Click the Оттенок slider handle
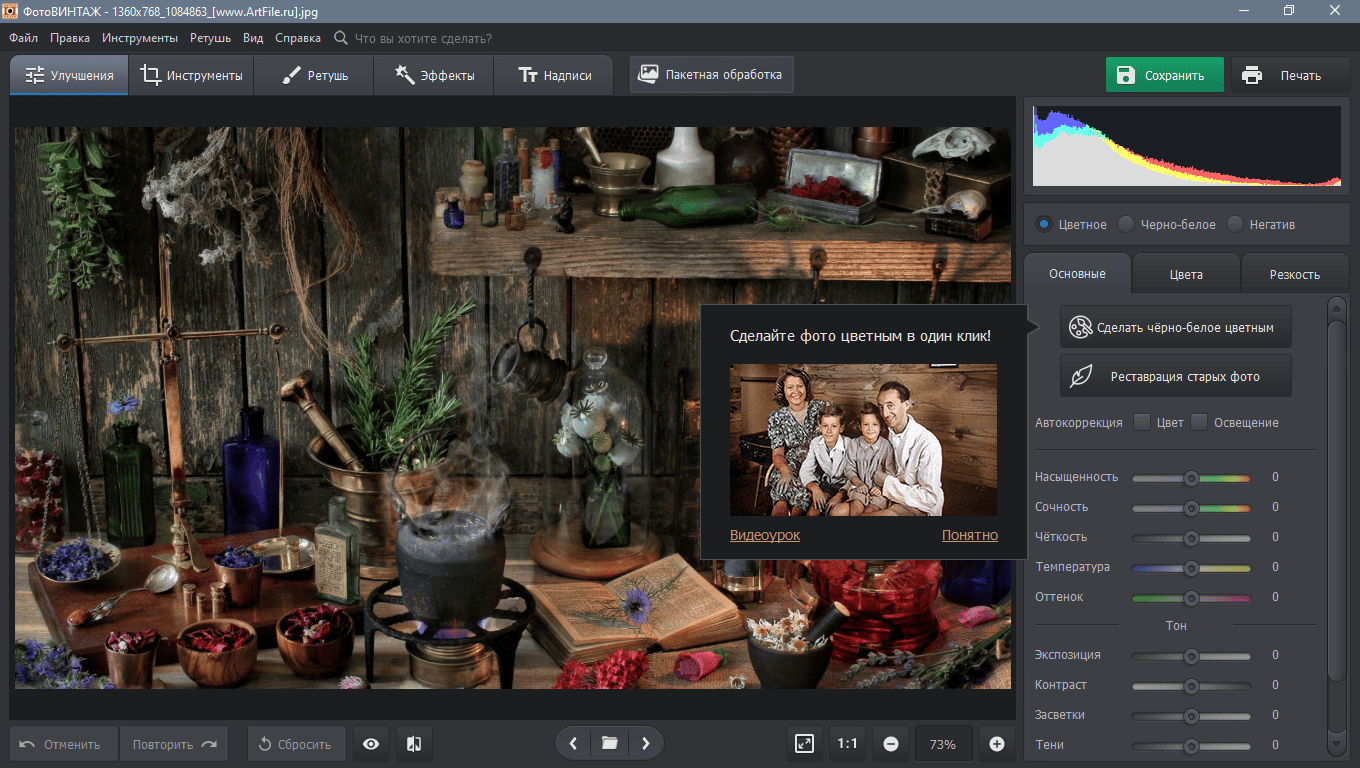1360x768 pixels. (1191, 598)
